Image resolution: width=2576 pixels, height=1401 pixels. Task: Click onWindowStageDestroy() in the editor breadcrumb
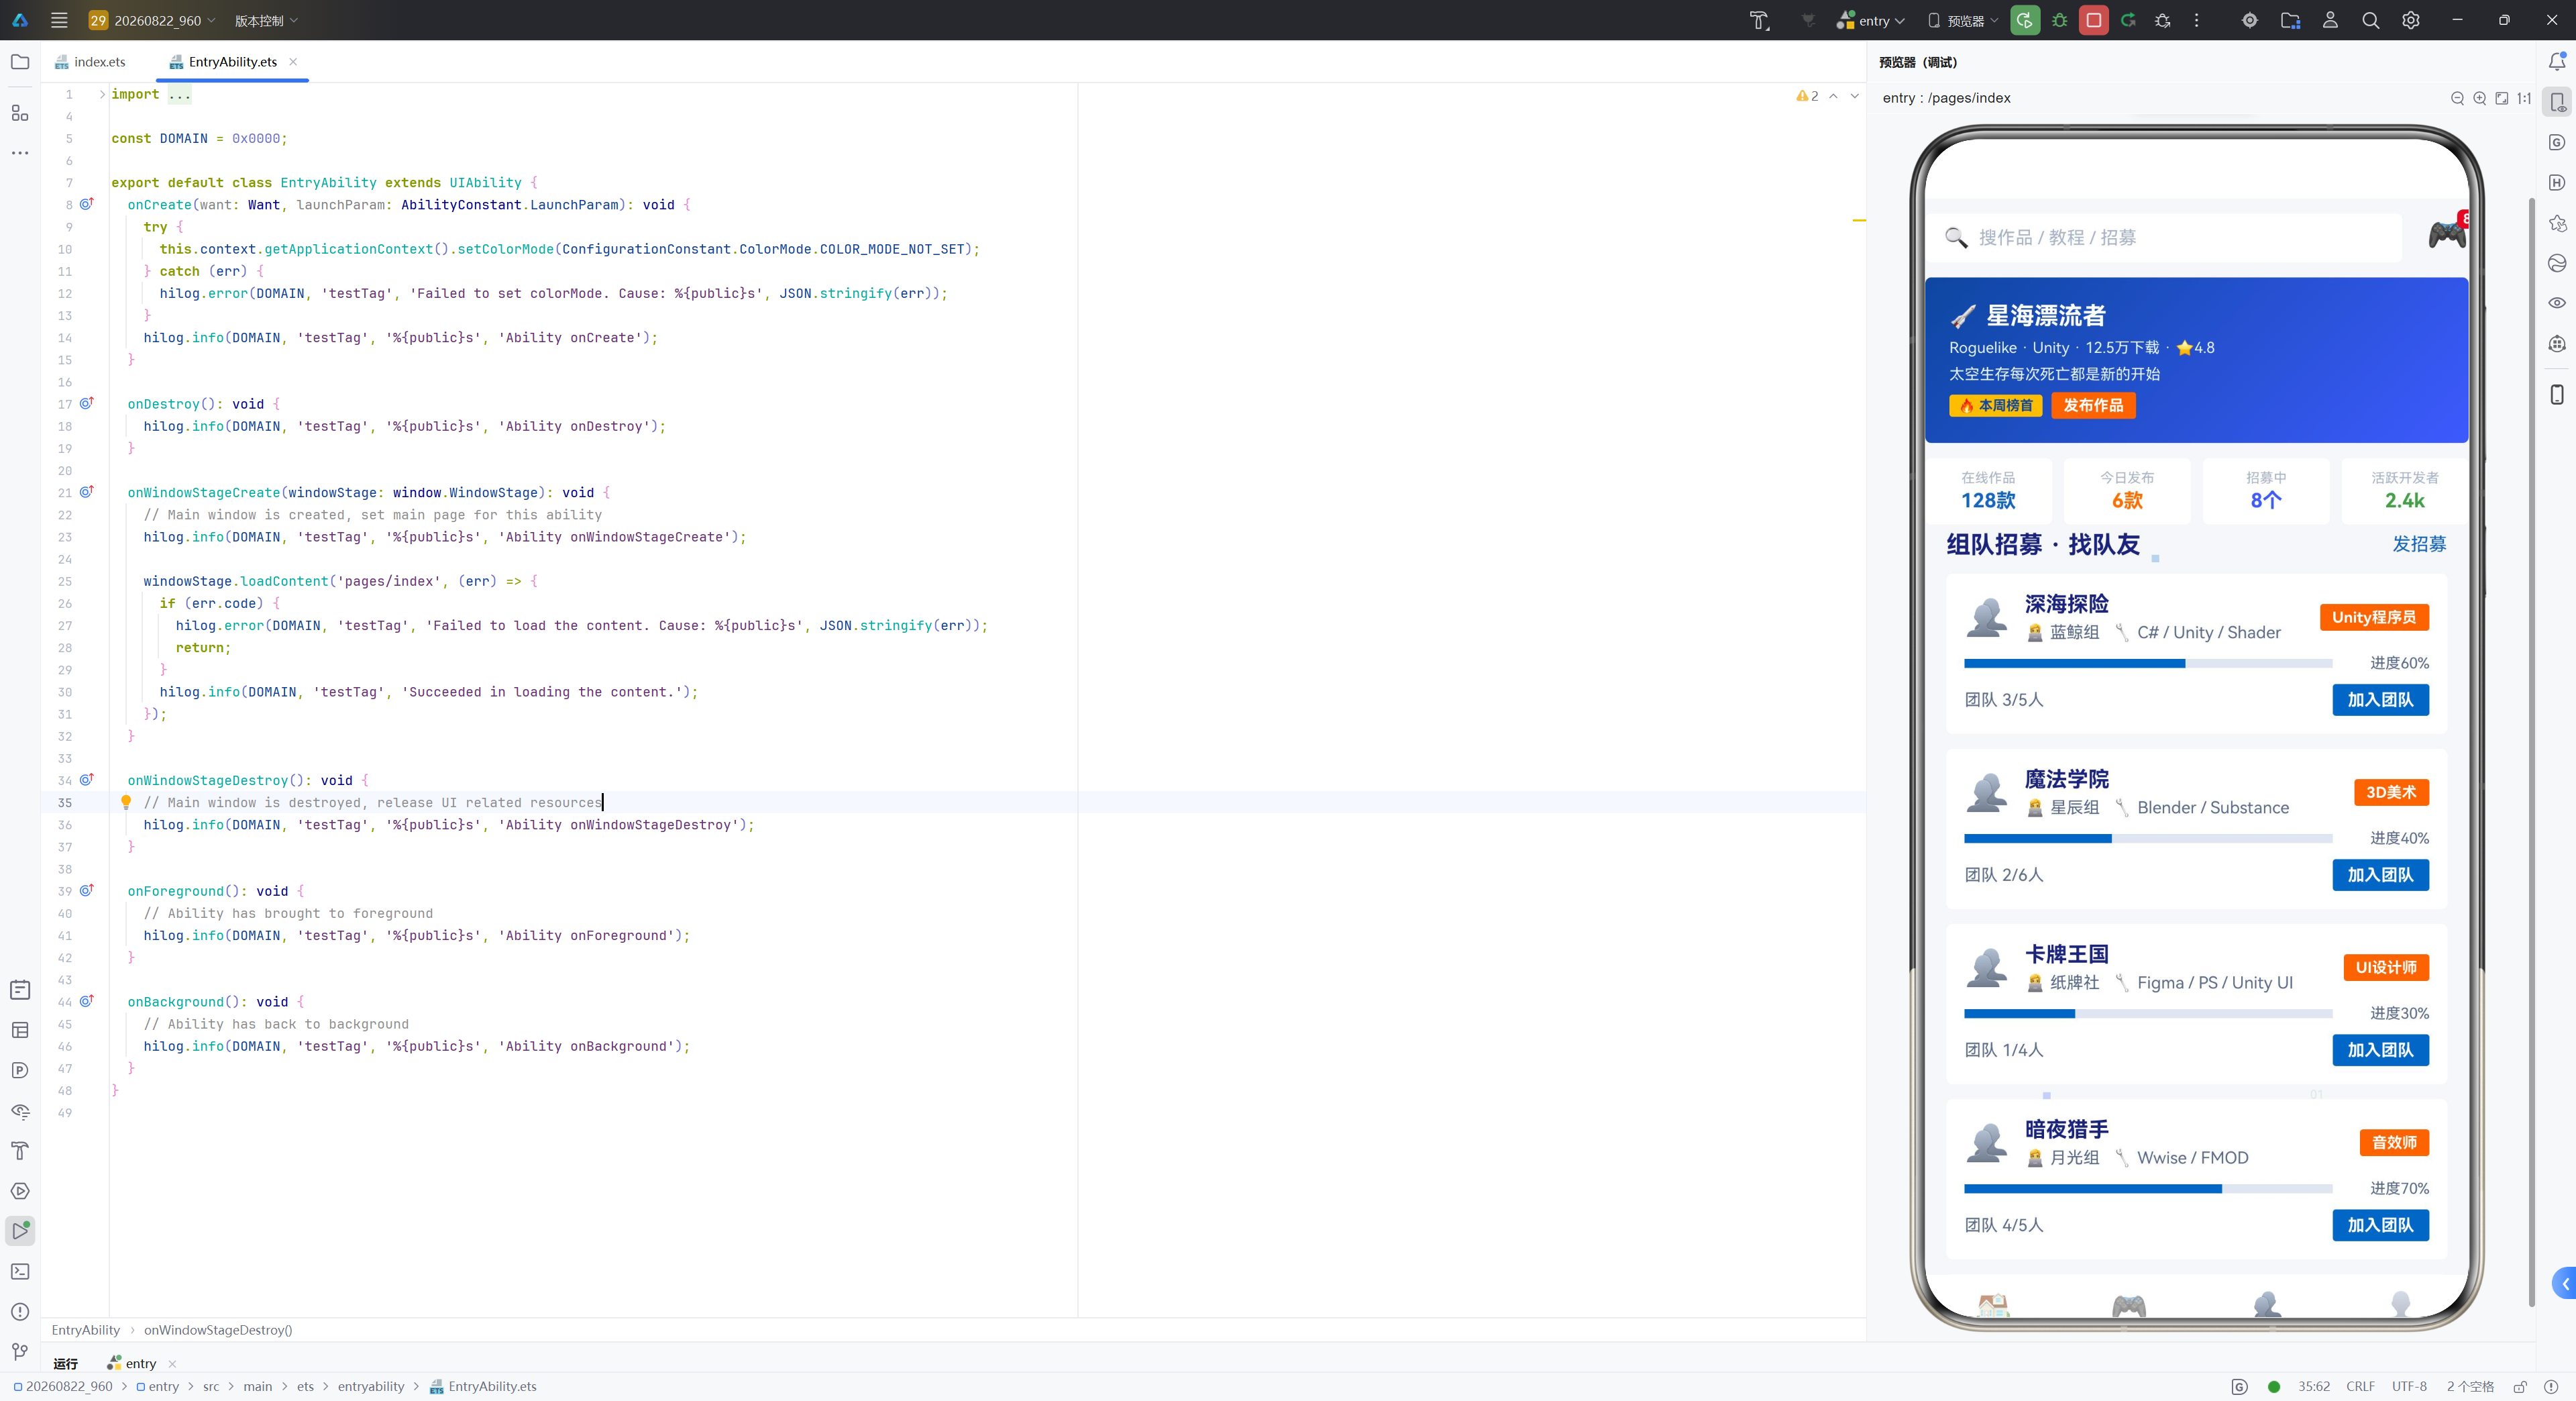(x=218, y=1330)
